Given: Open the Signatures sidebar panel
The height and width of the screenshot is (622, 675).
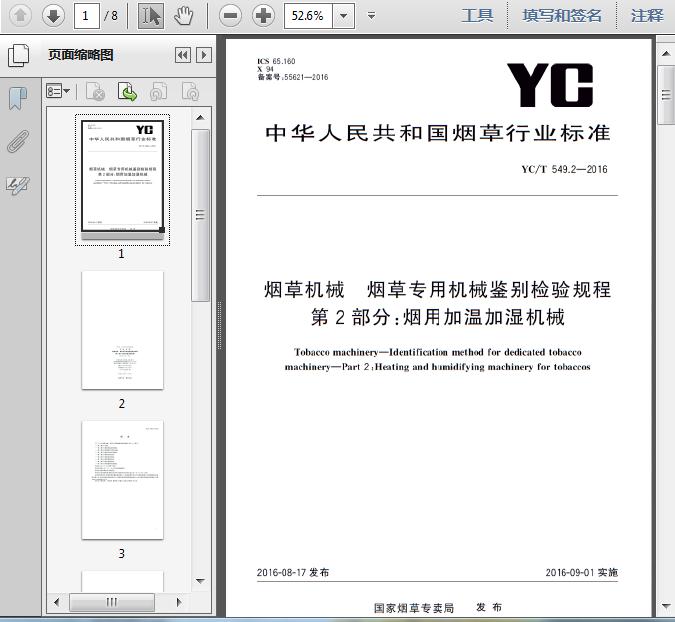Looking at the screenshot, I should (18, 186).
